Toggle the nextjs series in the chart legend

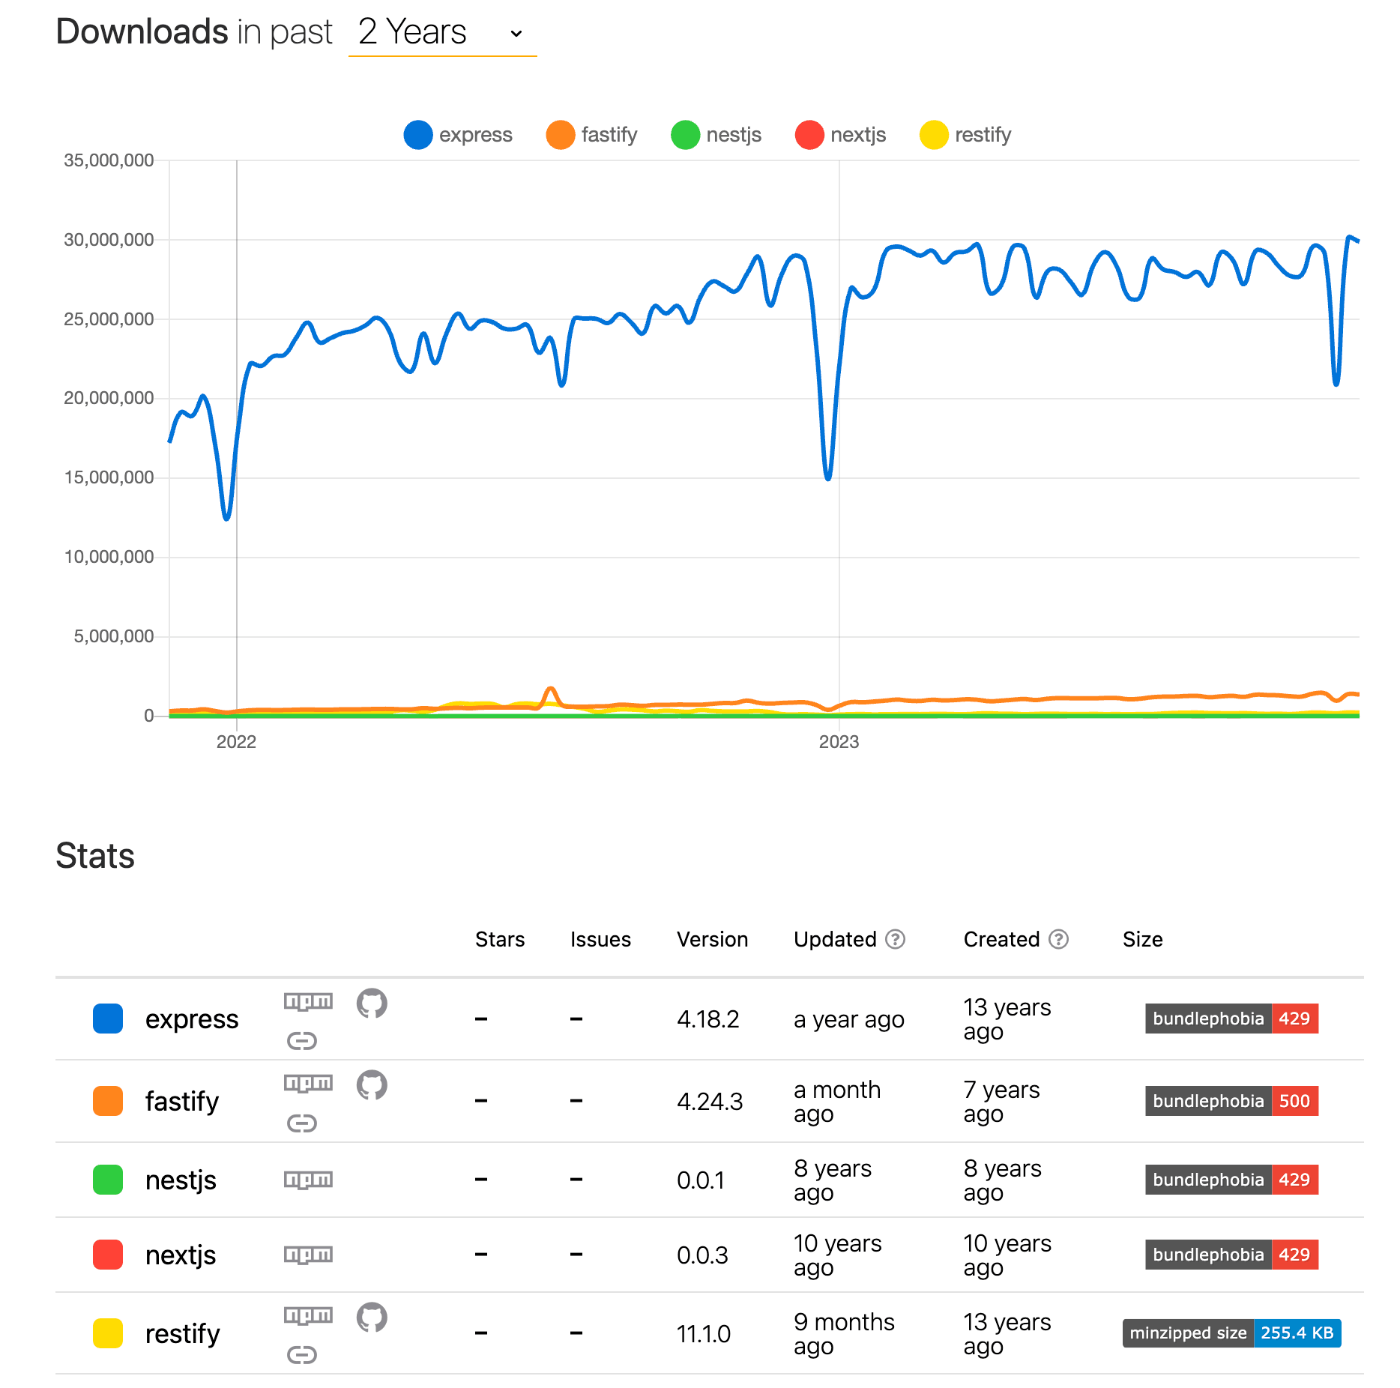point(841,135)
